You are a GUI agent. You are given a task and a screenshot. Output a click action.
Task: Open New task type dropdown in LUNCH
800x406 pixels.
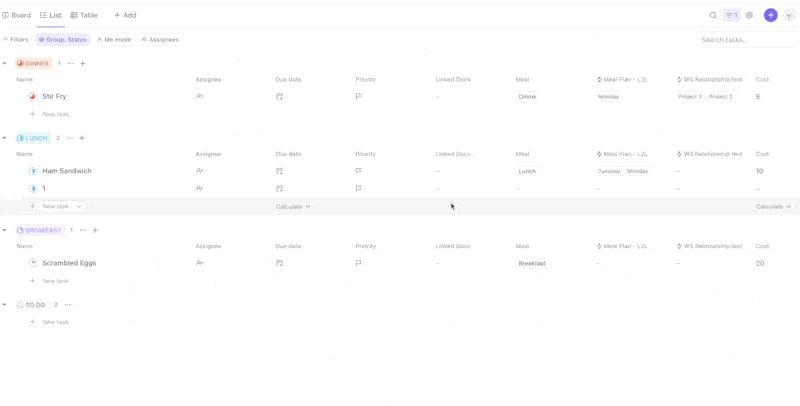[79, 207]
